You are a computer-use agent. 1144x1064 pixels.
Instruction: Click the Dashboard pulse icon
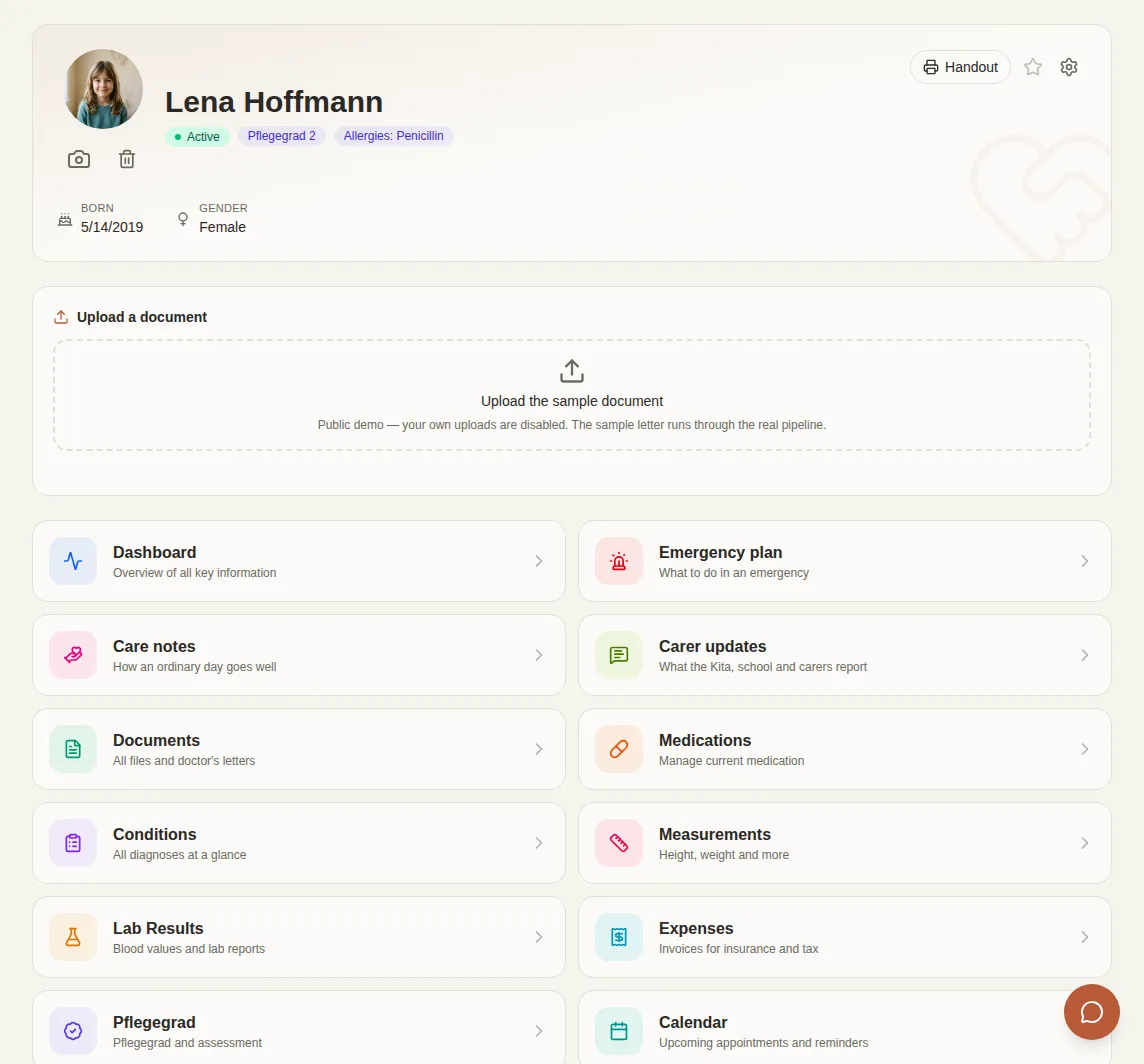[73, 561]
